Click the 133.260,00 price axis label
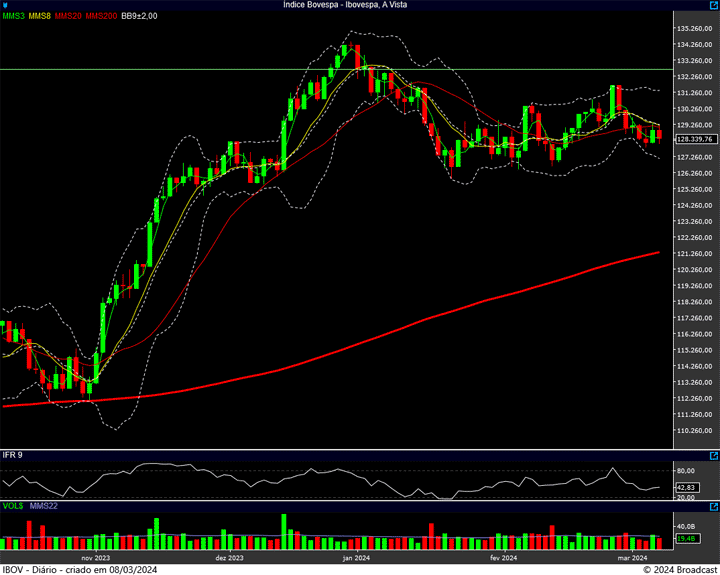 click(693, 60)
